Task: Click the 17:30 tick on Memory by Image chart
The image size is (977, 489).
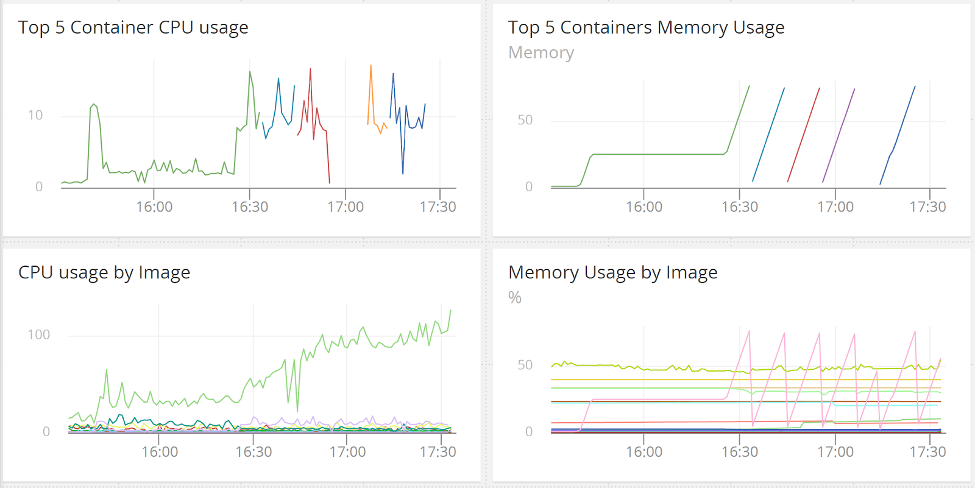Action: [928, 452]
